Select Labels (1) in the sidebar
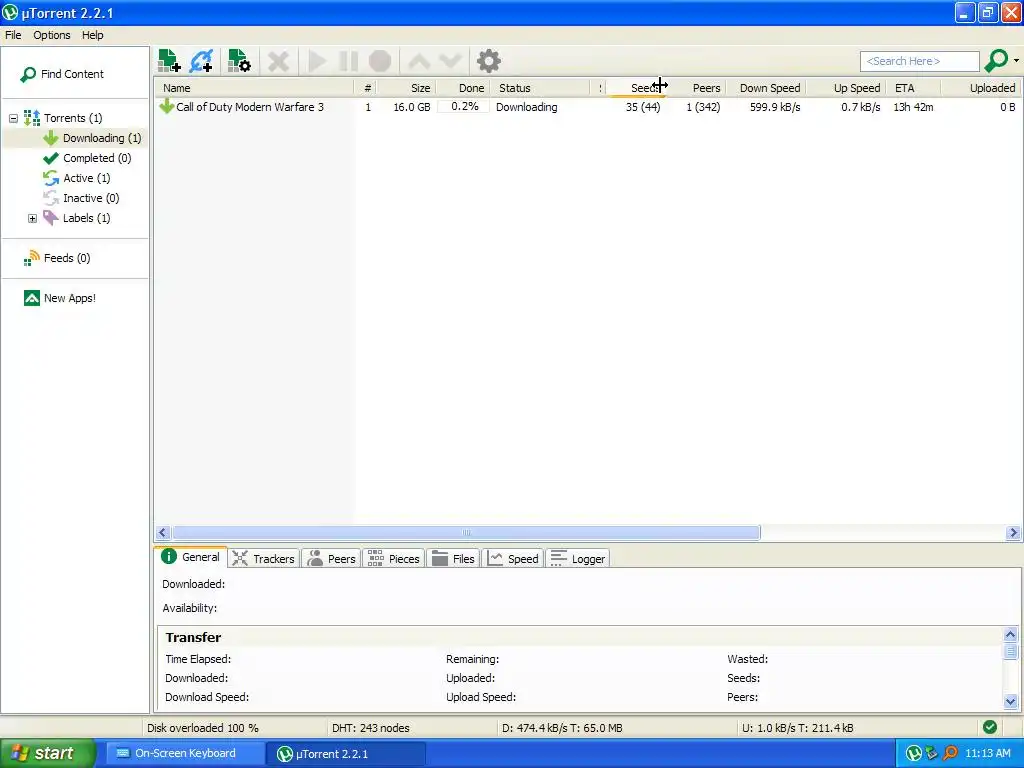1024x768 pixels. click(76, 218)
